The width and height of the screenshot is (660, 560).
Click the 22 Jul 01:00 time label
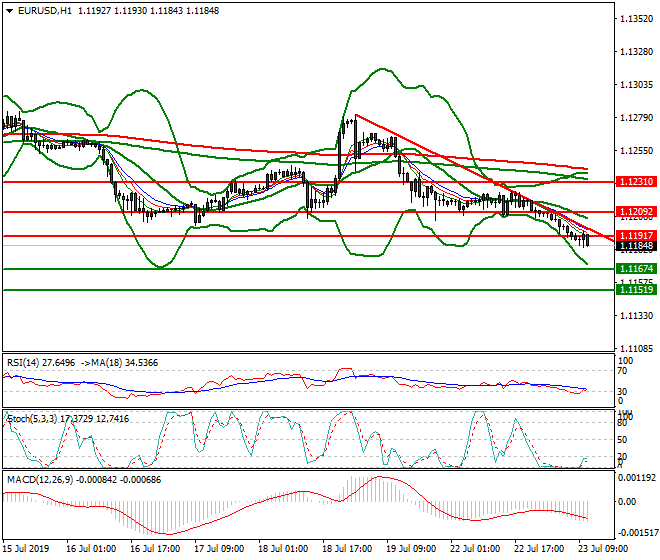point(475,549)
